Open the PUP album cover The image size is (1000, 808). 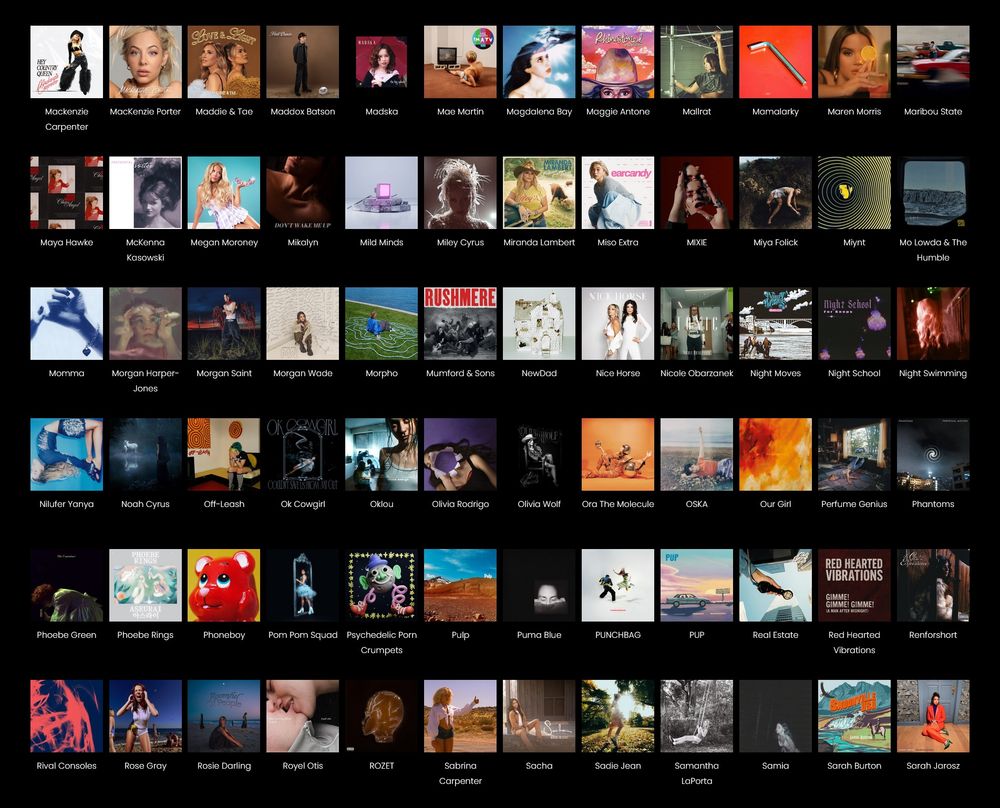coord(696,585)
